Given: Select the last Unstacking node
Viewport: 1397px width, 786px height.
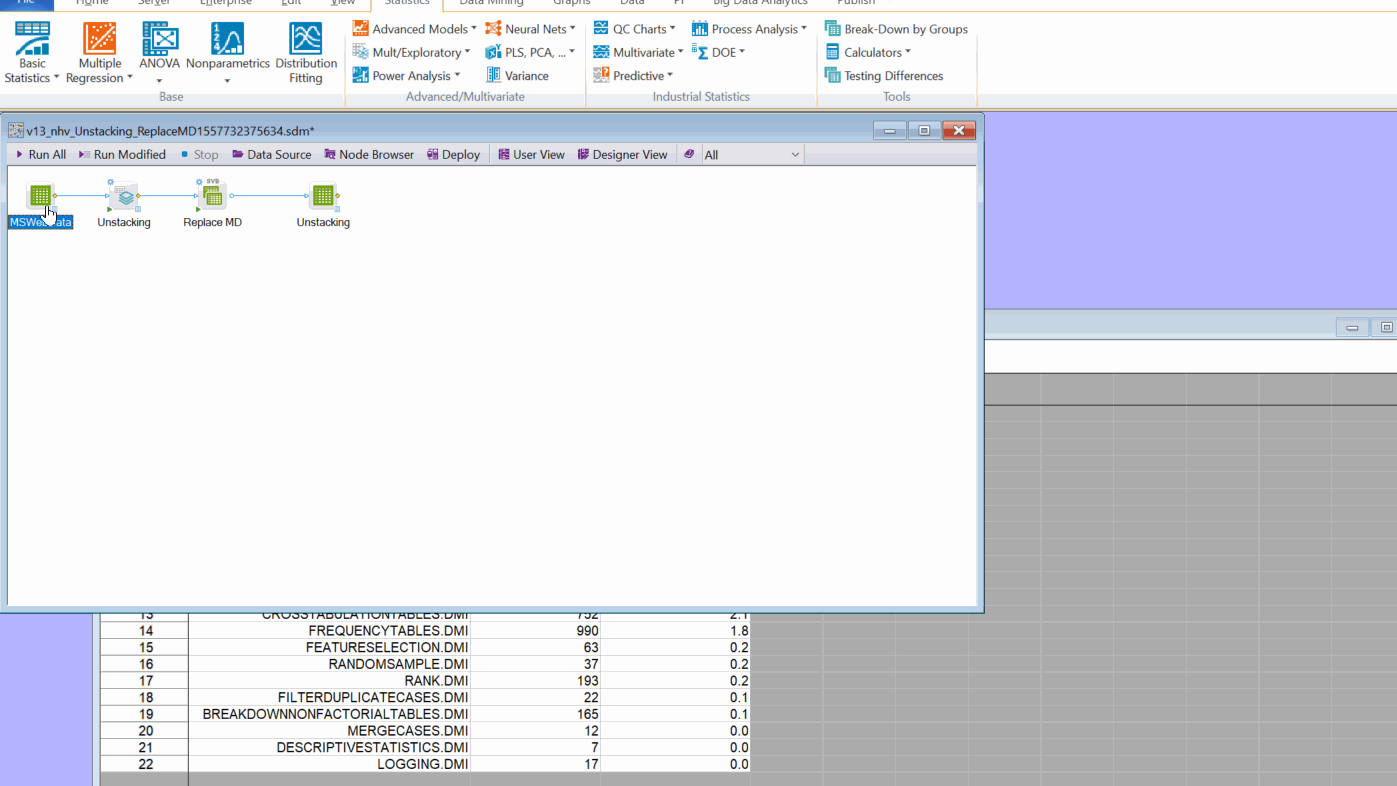Looking at the screenshot, I should 323,197.
